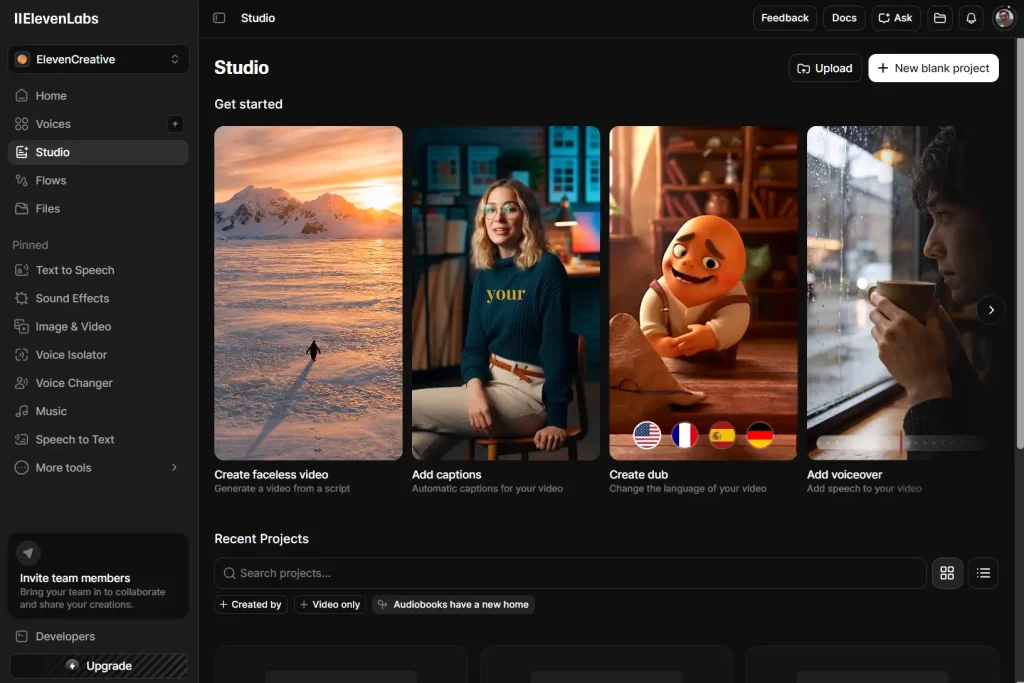The width and height of the screenshot is (1024, 683).
Task: Click the plus icon next to Voices
Action: [x=175, y=124]
